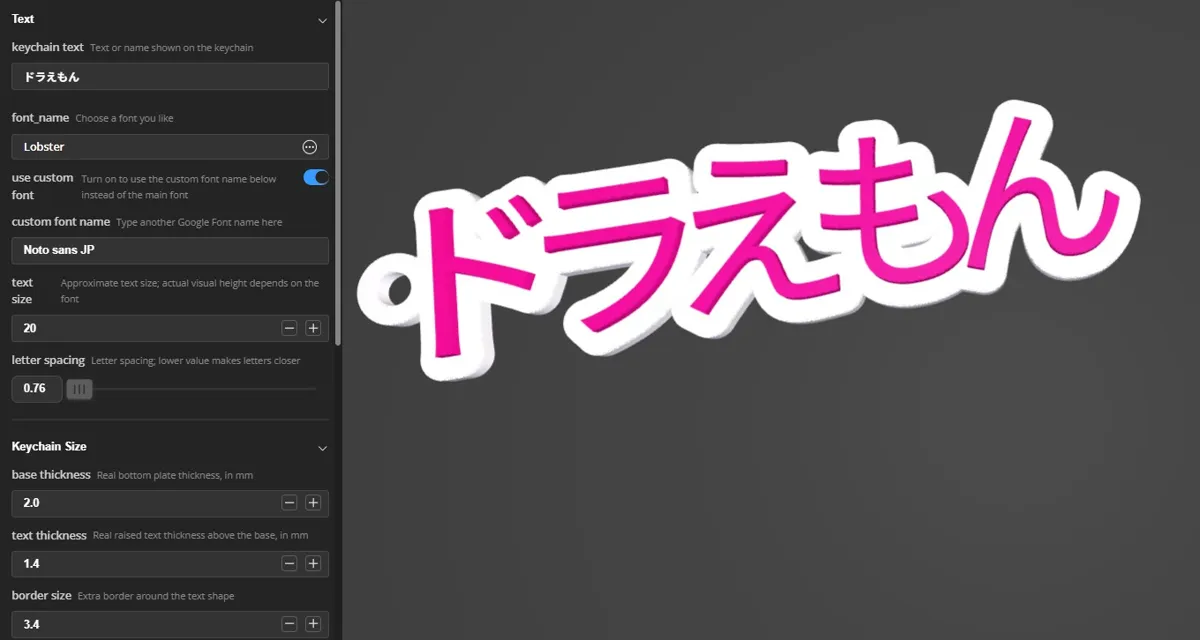Click the letter spacing 0.76 value box
Screen dimensions: 1200x640
(x=36, y=389)
